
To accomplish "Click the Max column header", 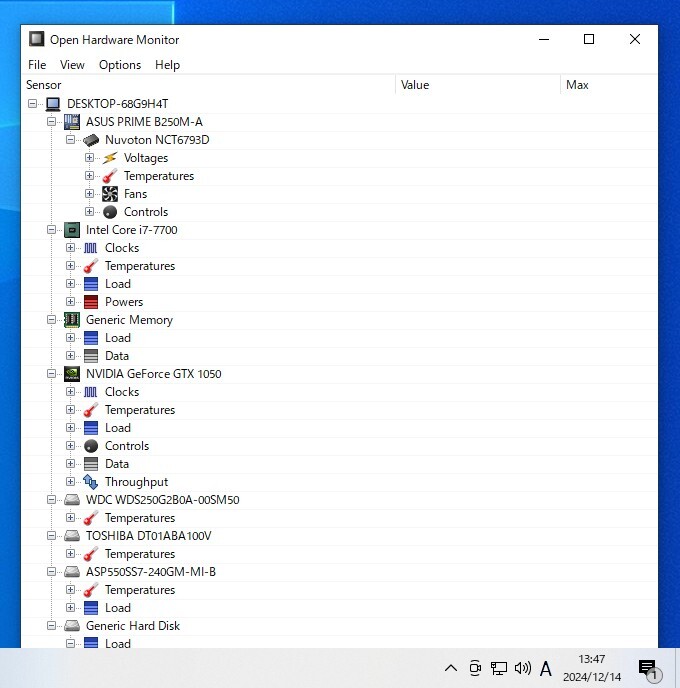I will [x=609, y=85].
